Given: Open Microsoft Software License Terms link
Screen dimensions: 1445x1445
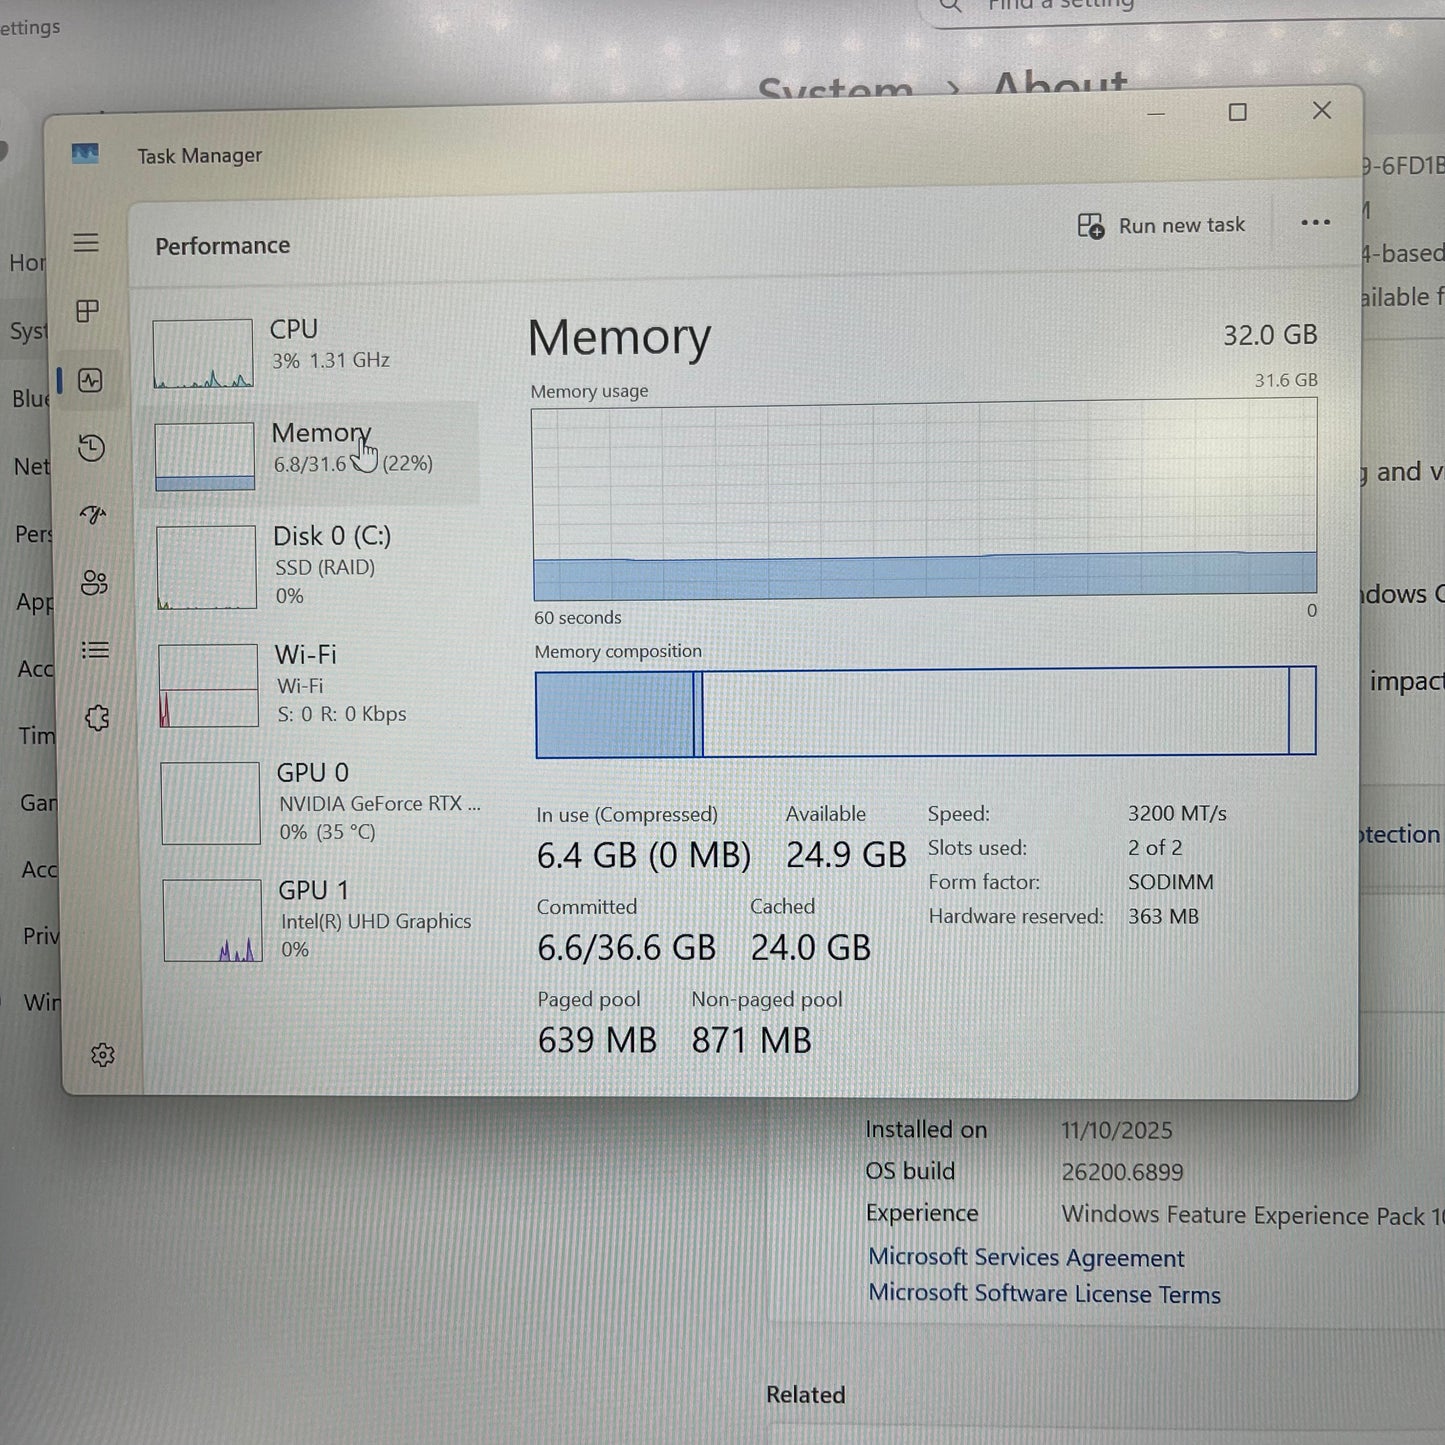Looking at the screenshot, I should pos(1044,1293).
